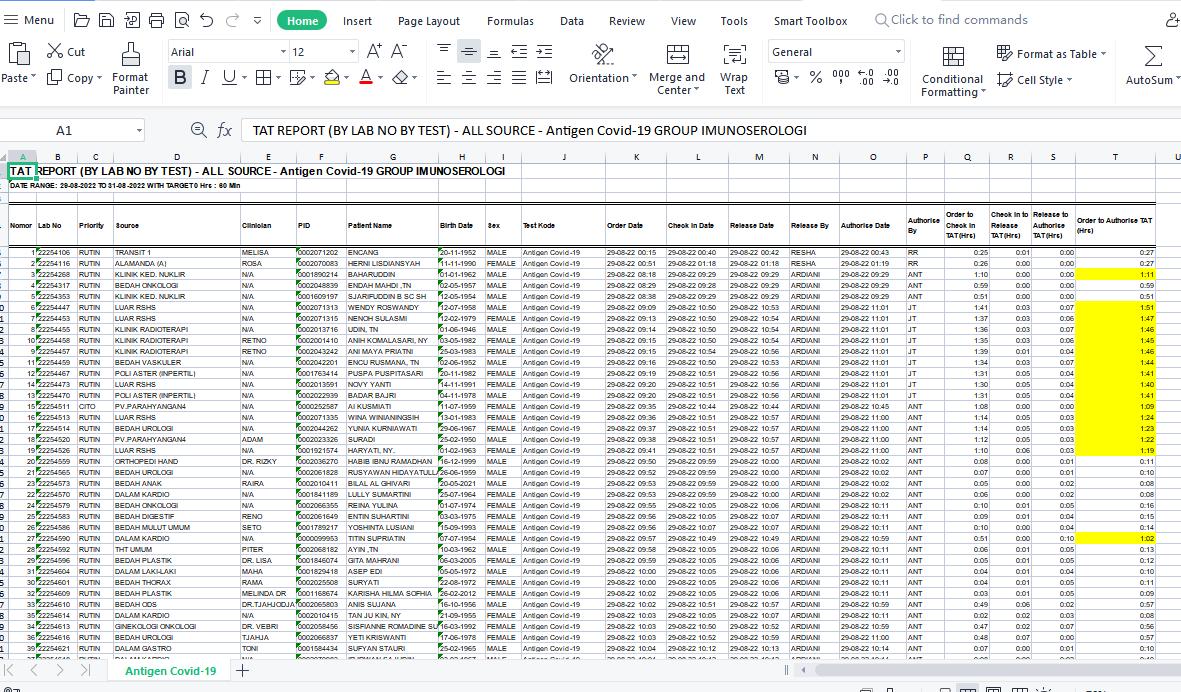This screenshot has height=692, width=1181.
Task: Open the Arial font name dropdown
Action: tap(282, 52)
